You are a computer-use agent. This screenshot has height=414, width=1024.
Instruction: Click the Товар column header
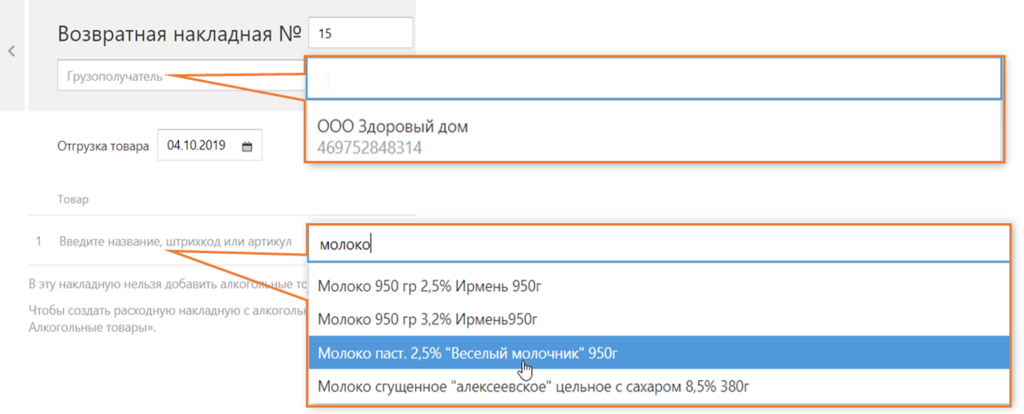73,200
